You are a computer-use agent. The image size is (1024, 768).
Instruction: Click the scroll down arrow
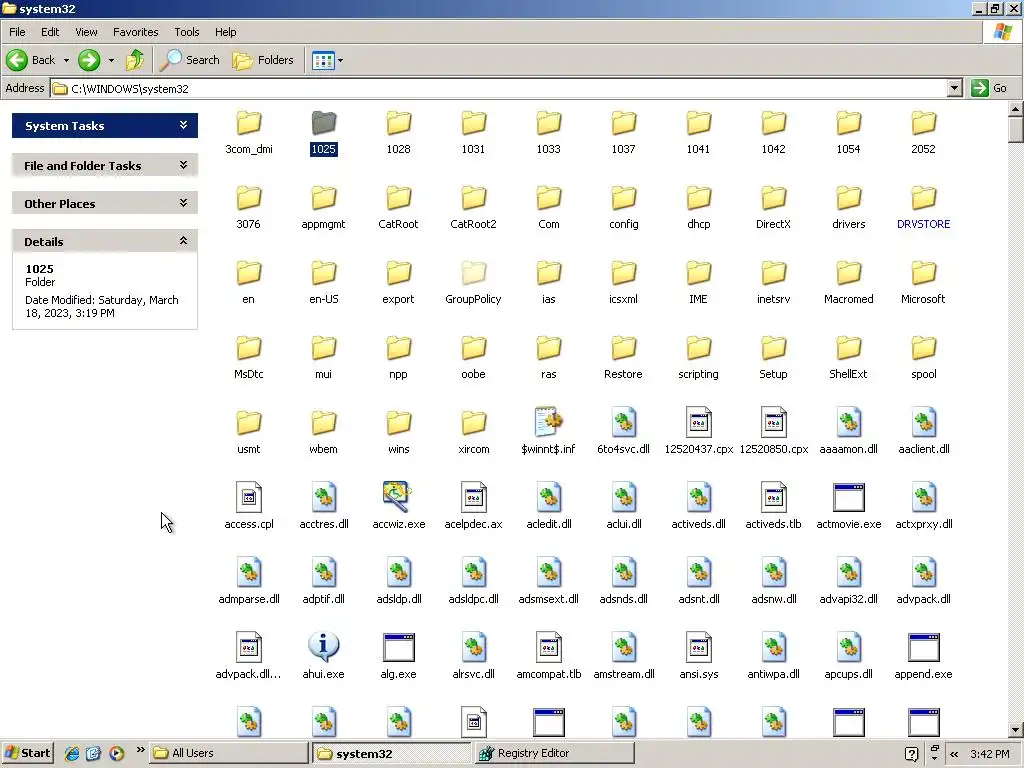1016,730
